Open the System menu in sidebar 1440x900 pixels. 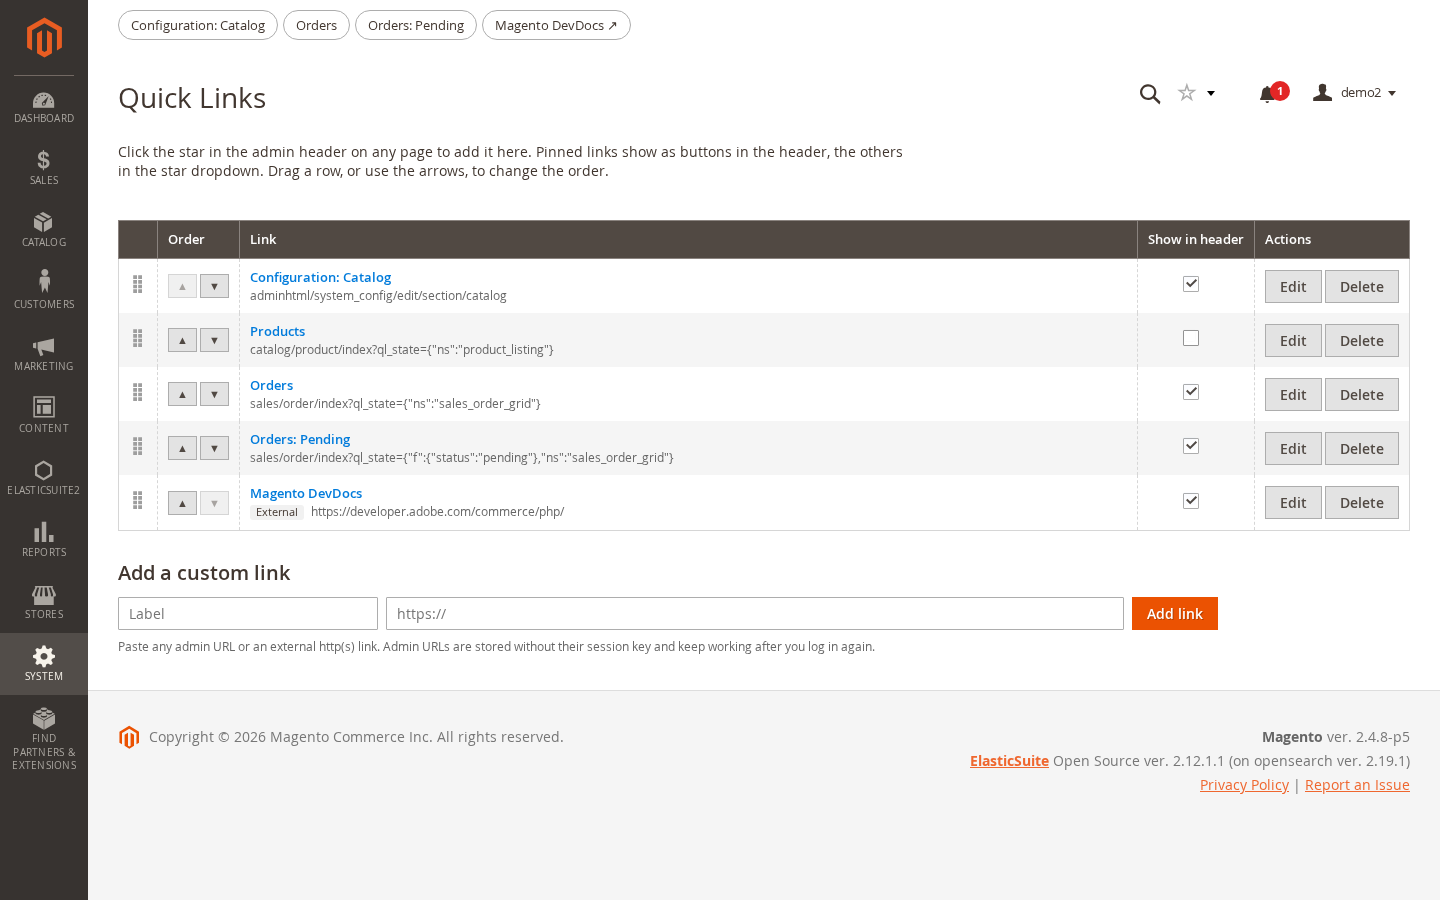pyautogui.click(x=44, y=663)
